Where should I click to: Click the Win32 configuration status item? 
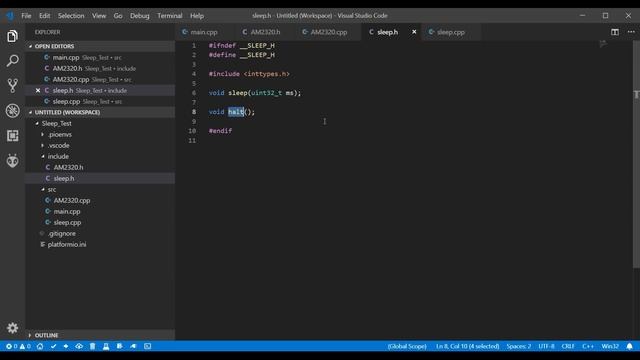coord(610,346)
